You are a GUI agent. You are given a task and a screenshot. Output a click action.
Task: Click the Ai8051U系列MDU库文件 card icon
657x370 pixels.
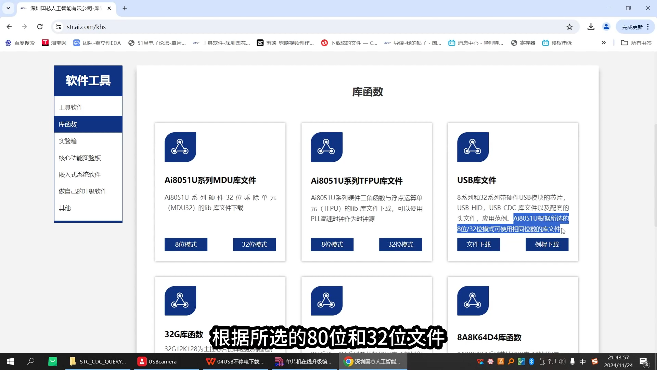click(x=180, y=147)
